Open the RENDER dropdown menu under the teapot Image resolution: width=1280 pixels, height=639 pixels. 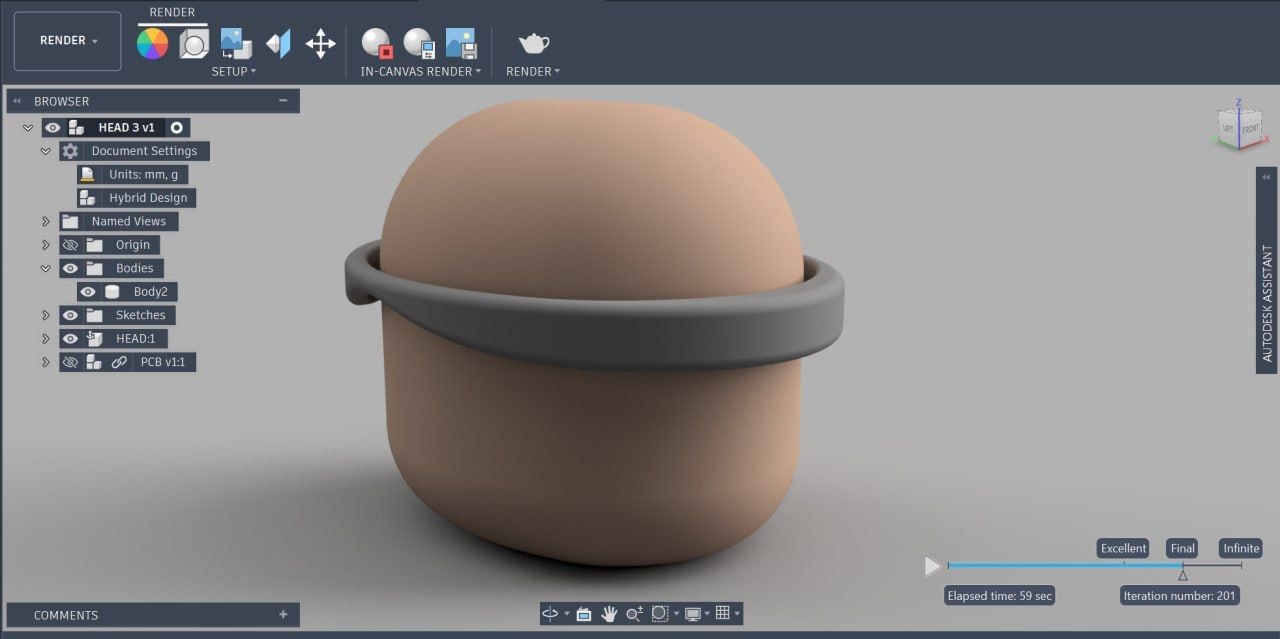533,72
